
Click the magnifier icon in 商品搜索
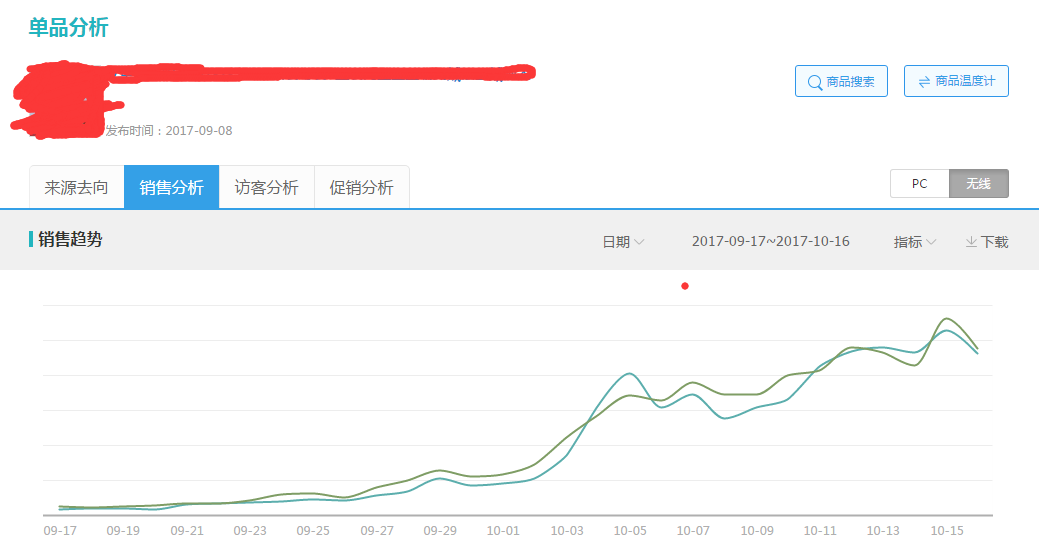tap(812, 82)
